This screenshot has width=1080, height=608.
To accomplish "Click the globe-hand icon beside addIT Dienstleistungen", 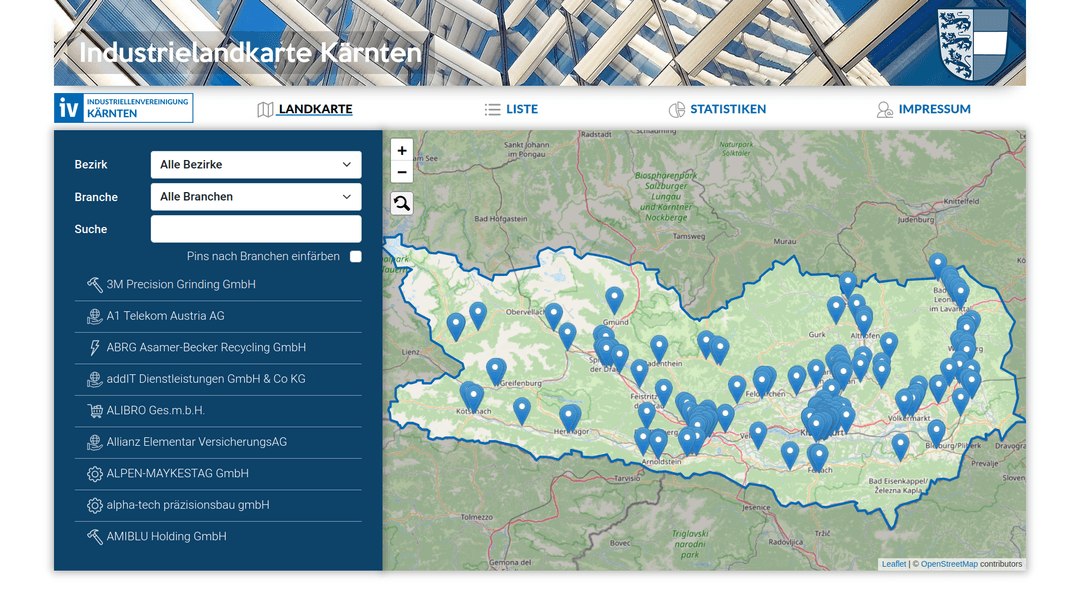I will tap(94, 379).
